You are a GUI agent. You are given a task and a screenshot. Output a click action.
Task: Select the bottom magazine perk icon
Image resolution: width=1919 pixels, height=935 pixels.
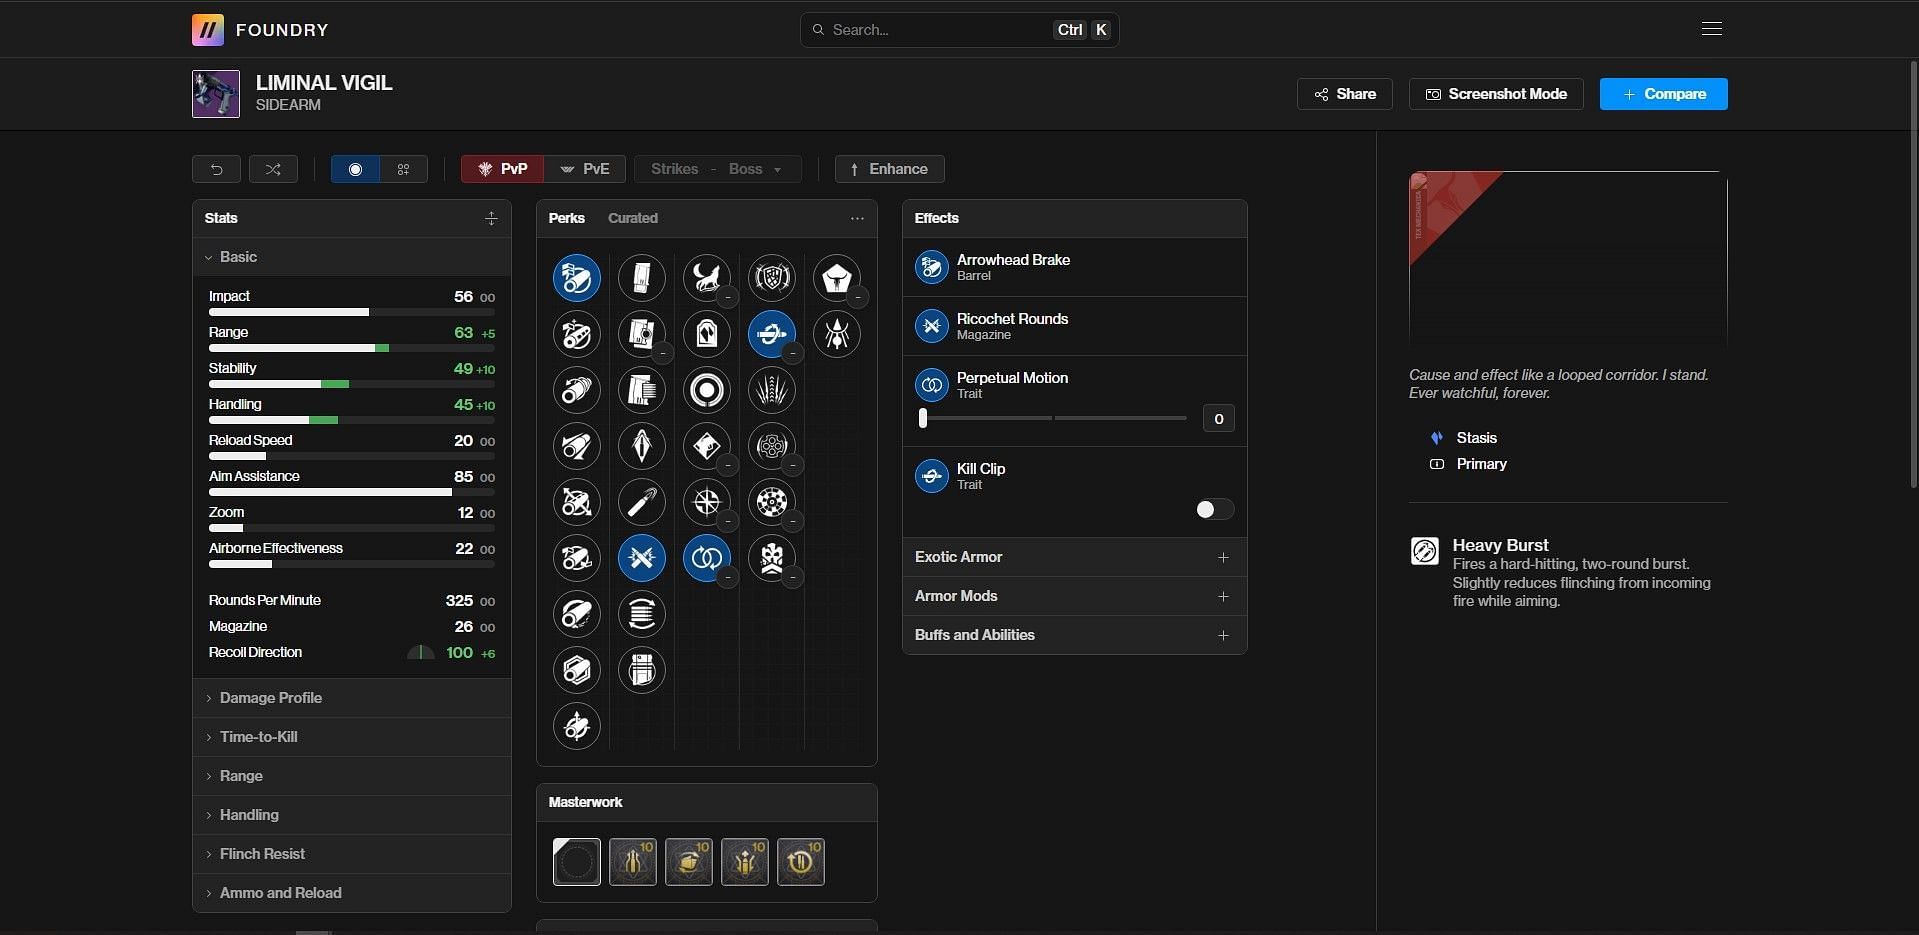coord(642,670)
